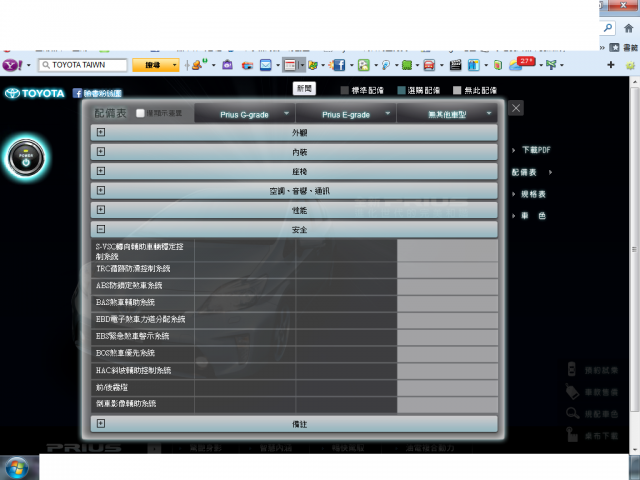Click the plus add-button on Yahoo toolbar
Image resolution: width=640 pixels, height=480 pixels.
[x=611, y=65]
